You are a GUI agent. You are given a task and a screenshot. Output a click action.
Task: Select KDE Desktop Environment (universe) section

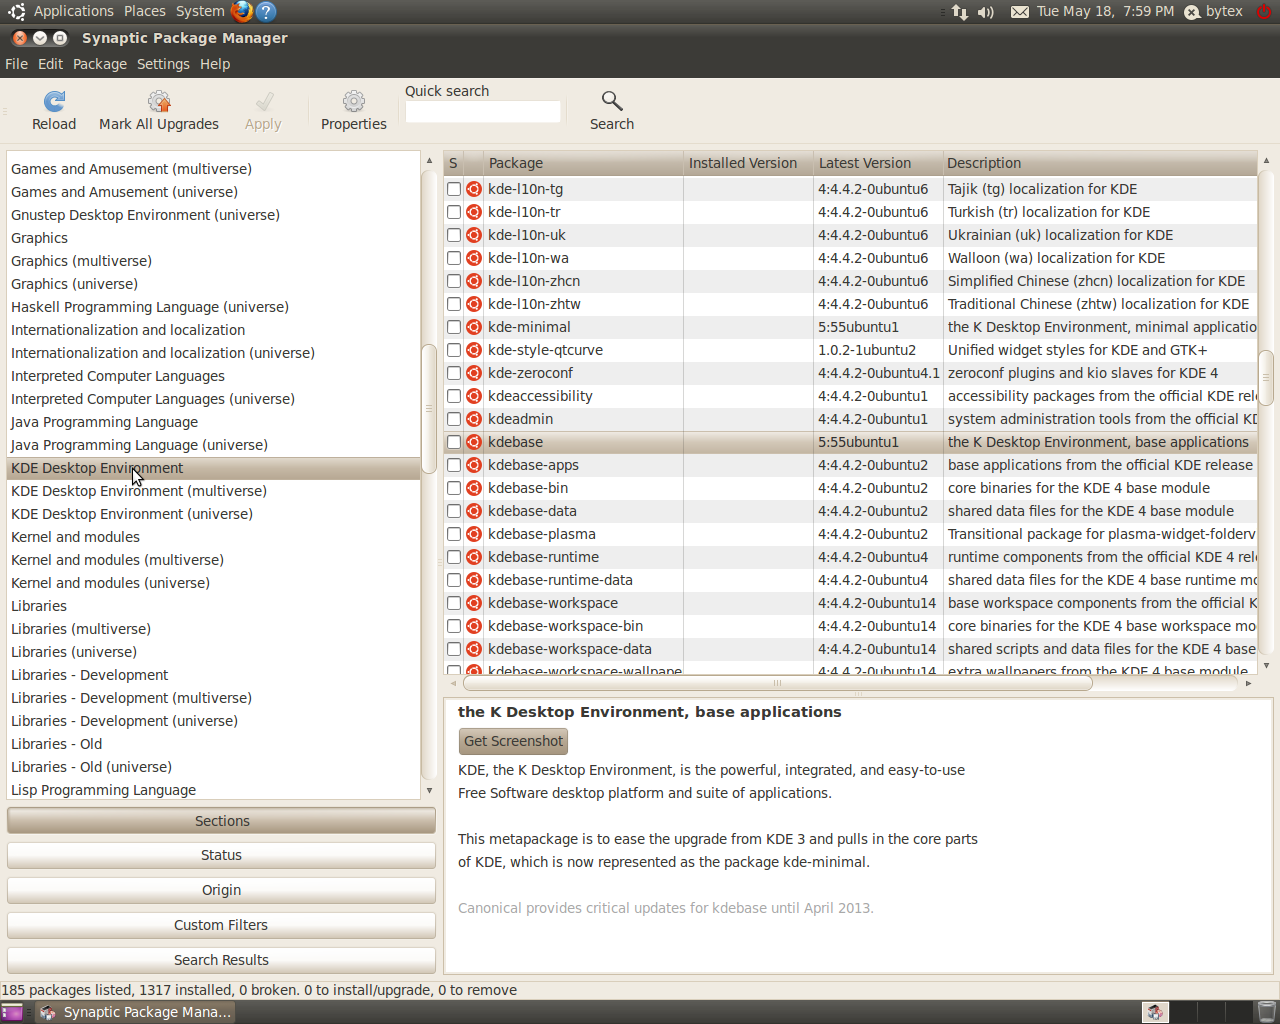point(132,514)
